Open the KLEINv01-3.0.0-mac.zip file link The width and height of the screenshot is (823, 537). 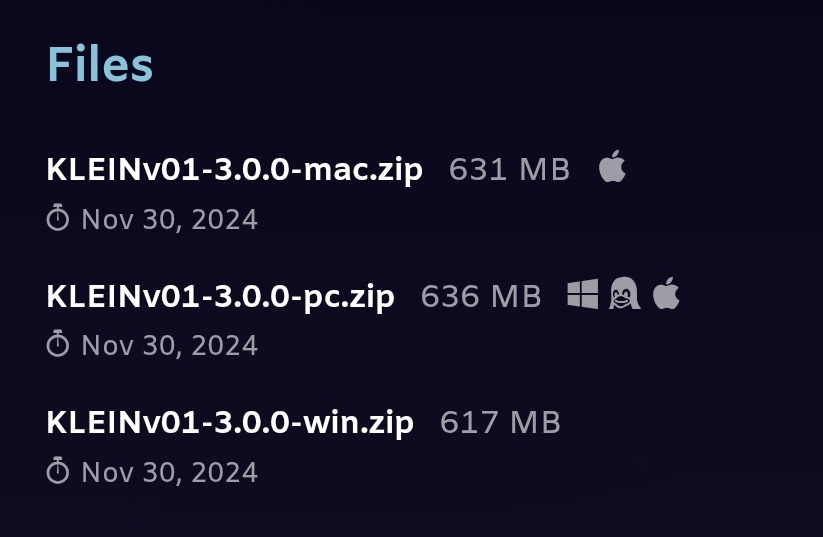point(235,170)
